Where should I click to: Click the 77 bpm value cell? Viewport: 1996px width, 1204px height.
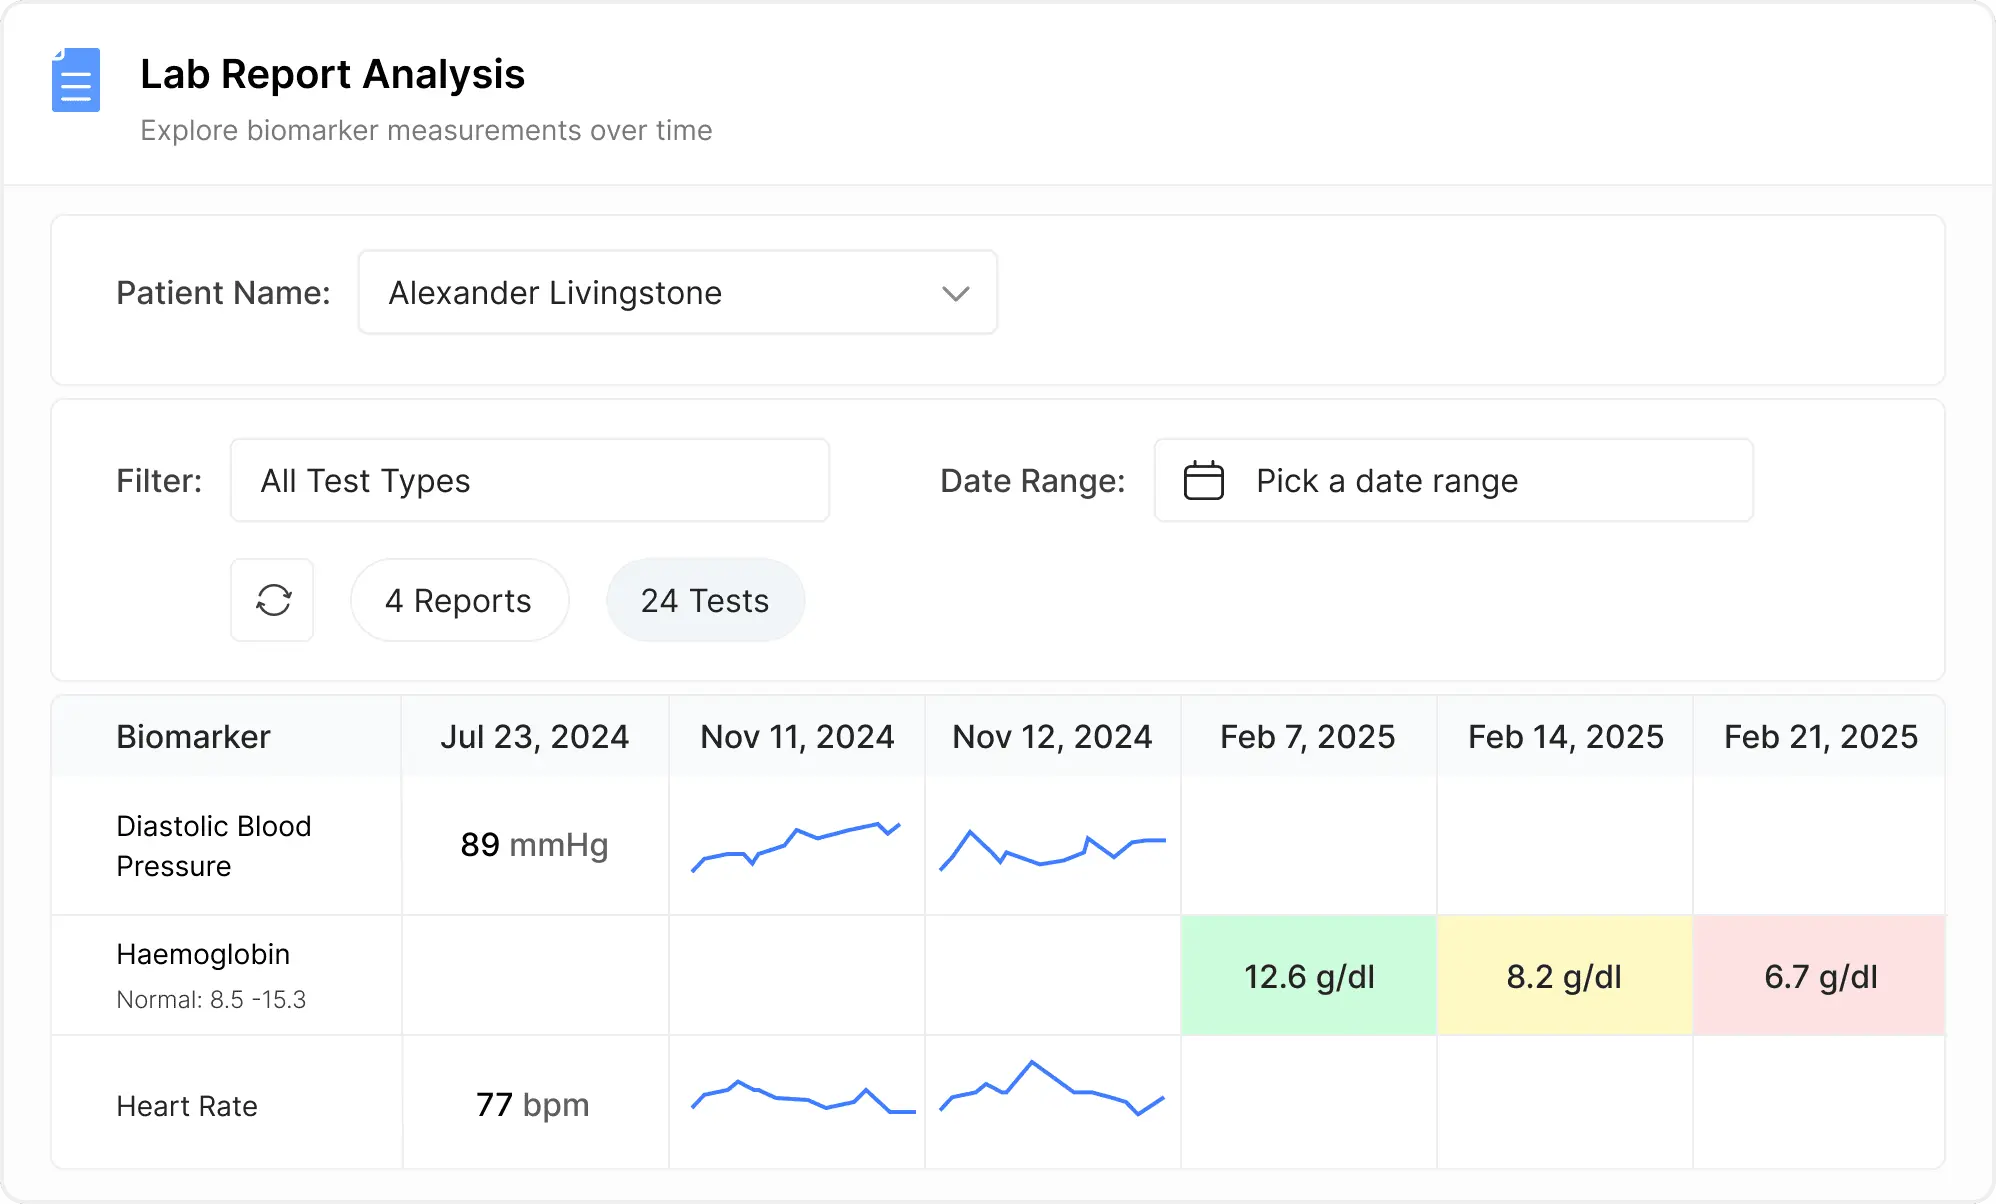point(534,1105)
